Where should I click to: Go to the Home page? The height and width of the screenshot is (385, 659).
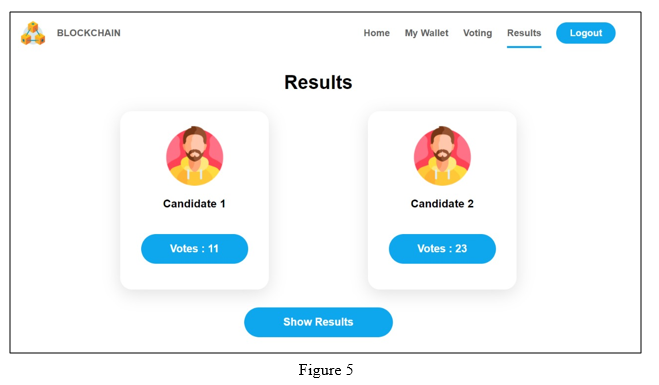click(377, 33)
